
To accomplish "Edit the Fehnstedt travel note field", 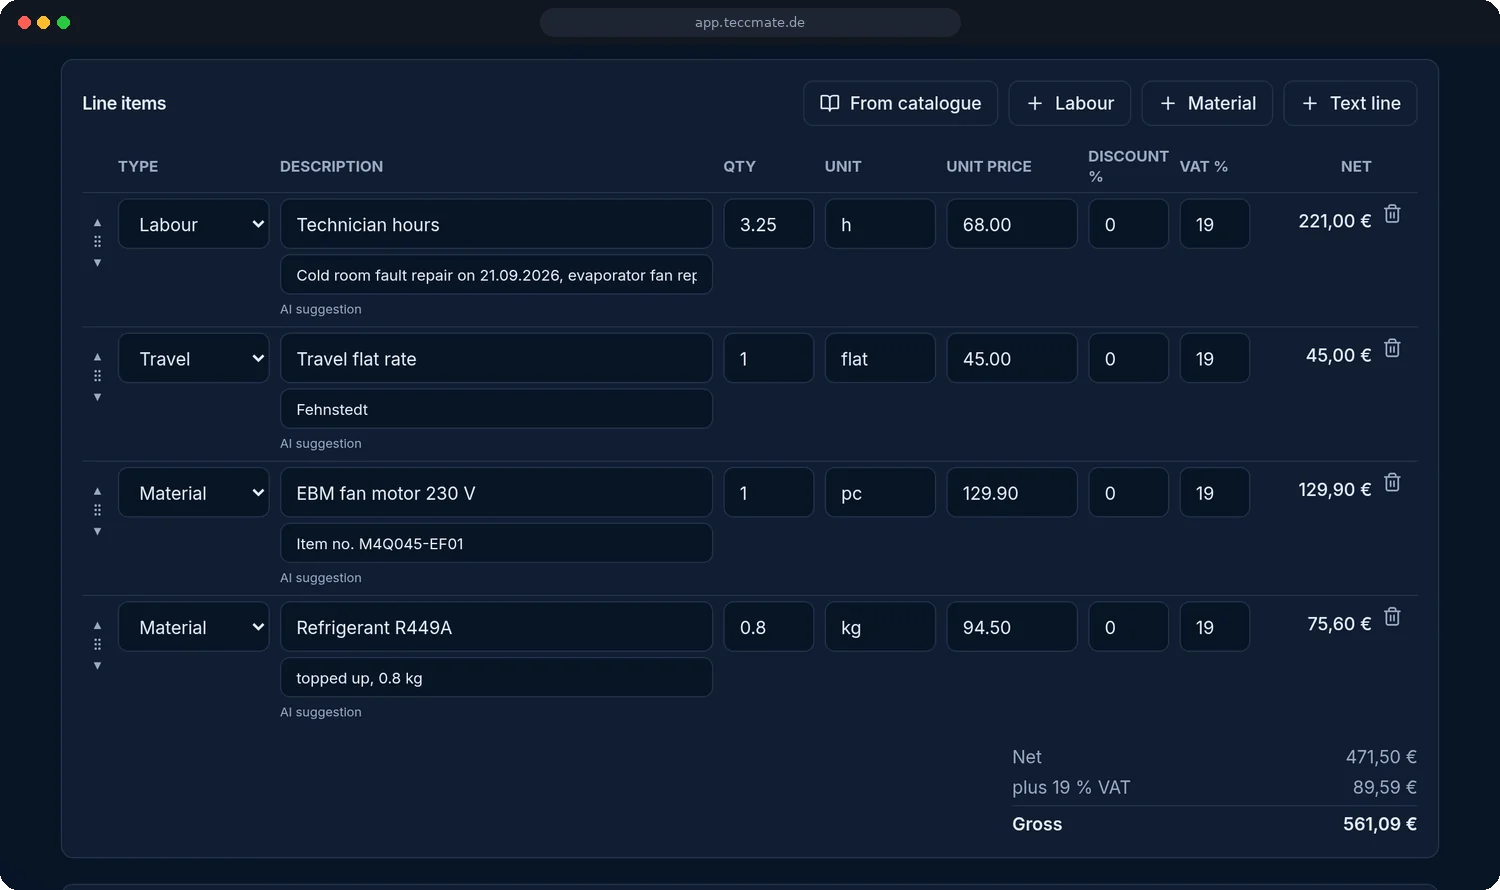I will (x=496, y=409).
